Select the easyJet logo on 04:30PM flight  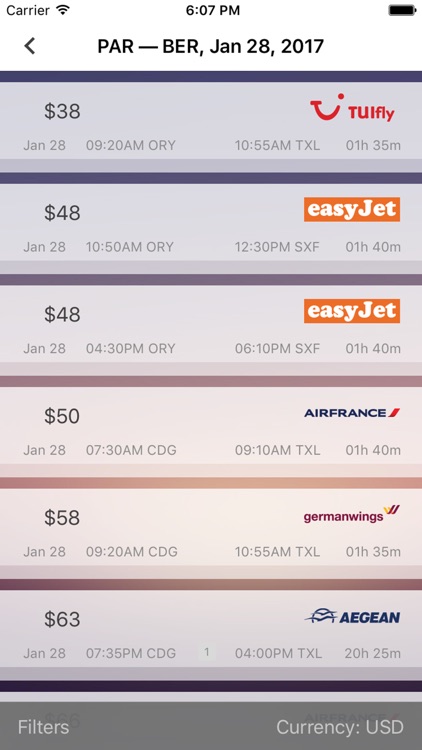pos(352,311)
